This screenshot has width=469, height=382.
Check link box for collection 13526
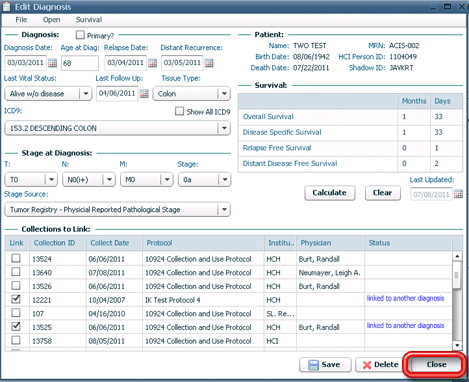click(16, 286)
